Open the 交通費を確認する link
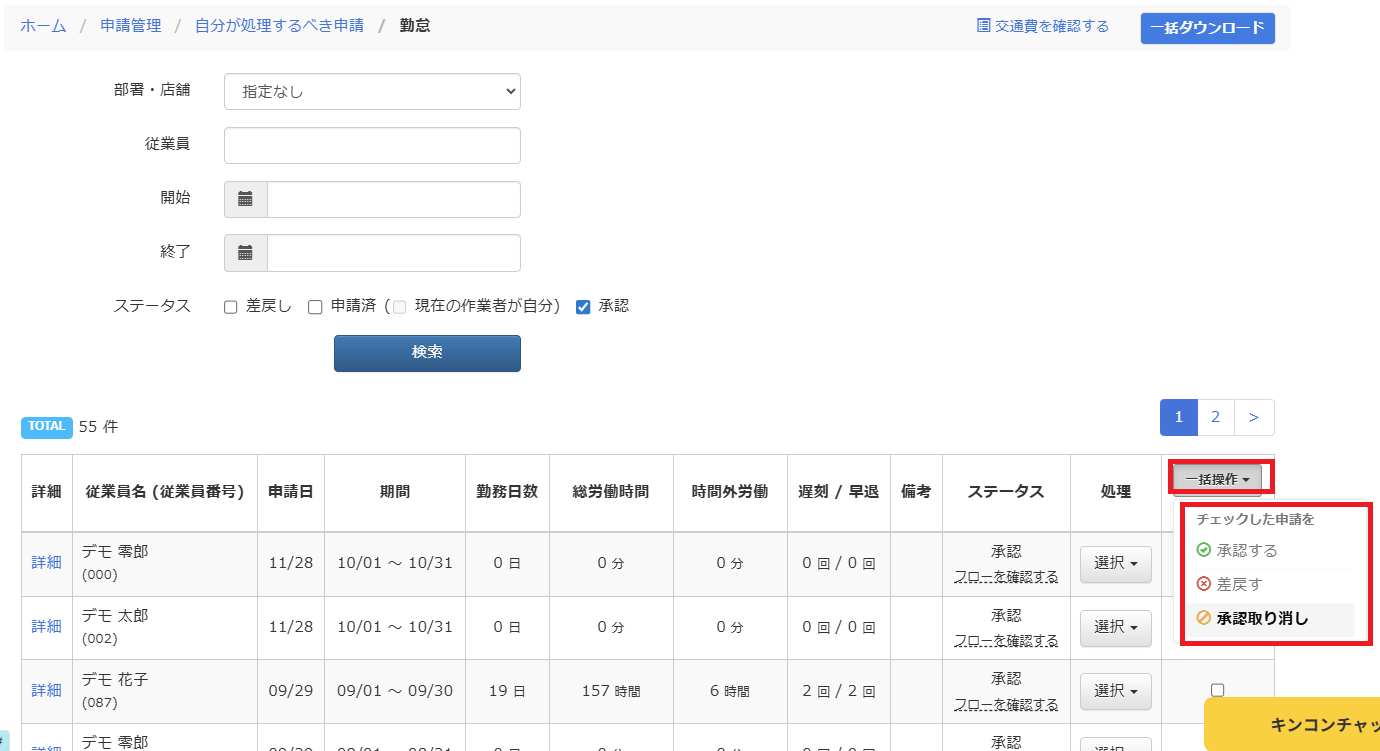Screen dimensions: 1380x751 click(1043, 26)
